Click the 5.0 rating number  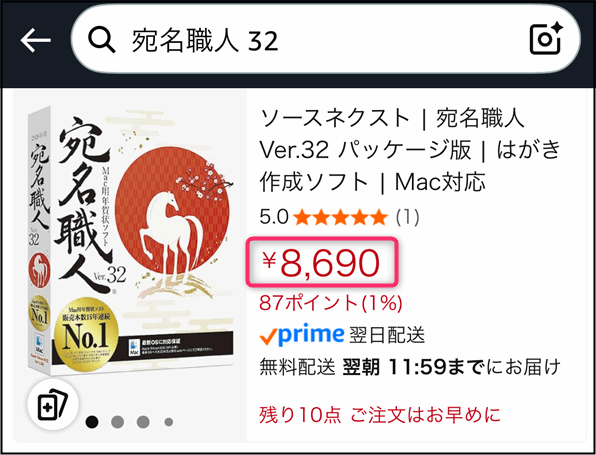pyautogui.click(x=274, y=218)
